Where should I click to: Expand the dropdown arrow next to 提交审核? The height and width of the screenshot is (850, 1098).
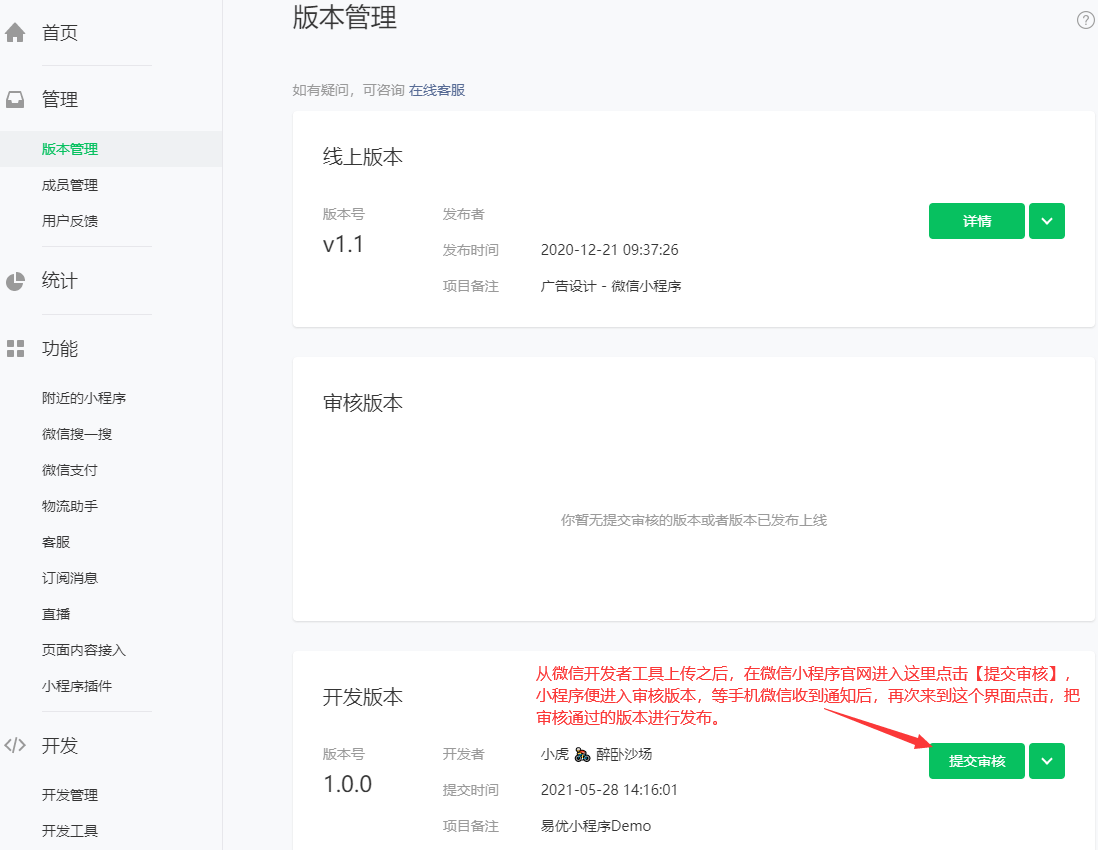tap(1046, 761)
